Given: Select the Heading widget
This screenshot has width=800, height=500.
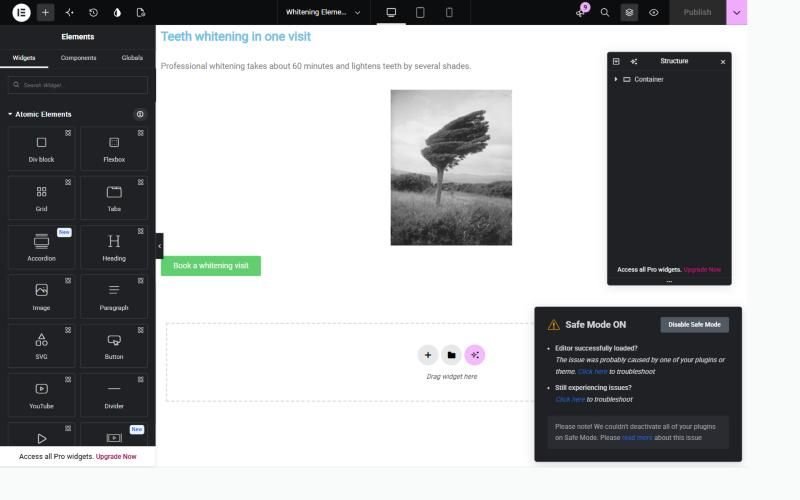Looking at the screenshot, I should (x=114, y=247).
